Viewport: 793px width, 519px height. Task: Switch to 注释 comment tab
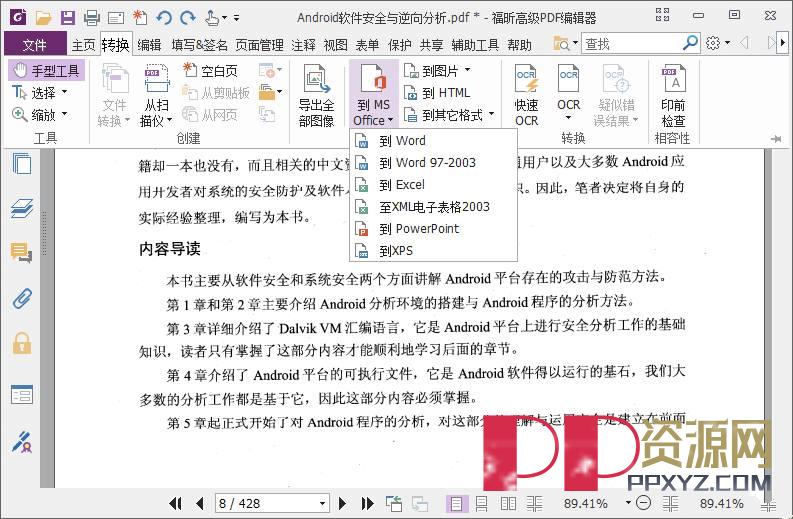303,45
